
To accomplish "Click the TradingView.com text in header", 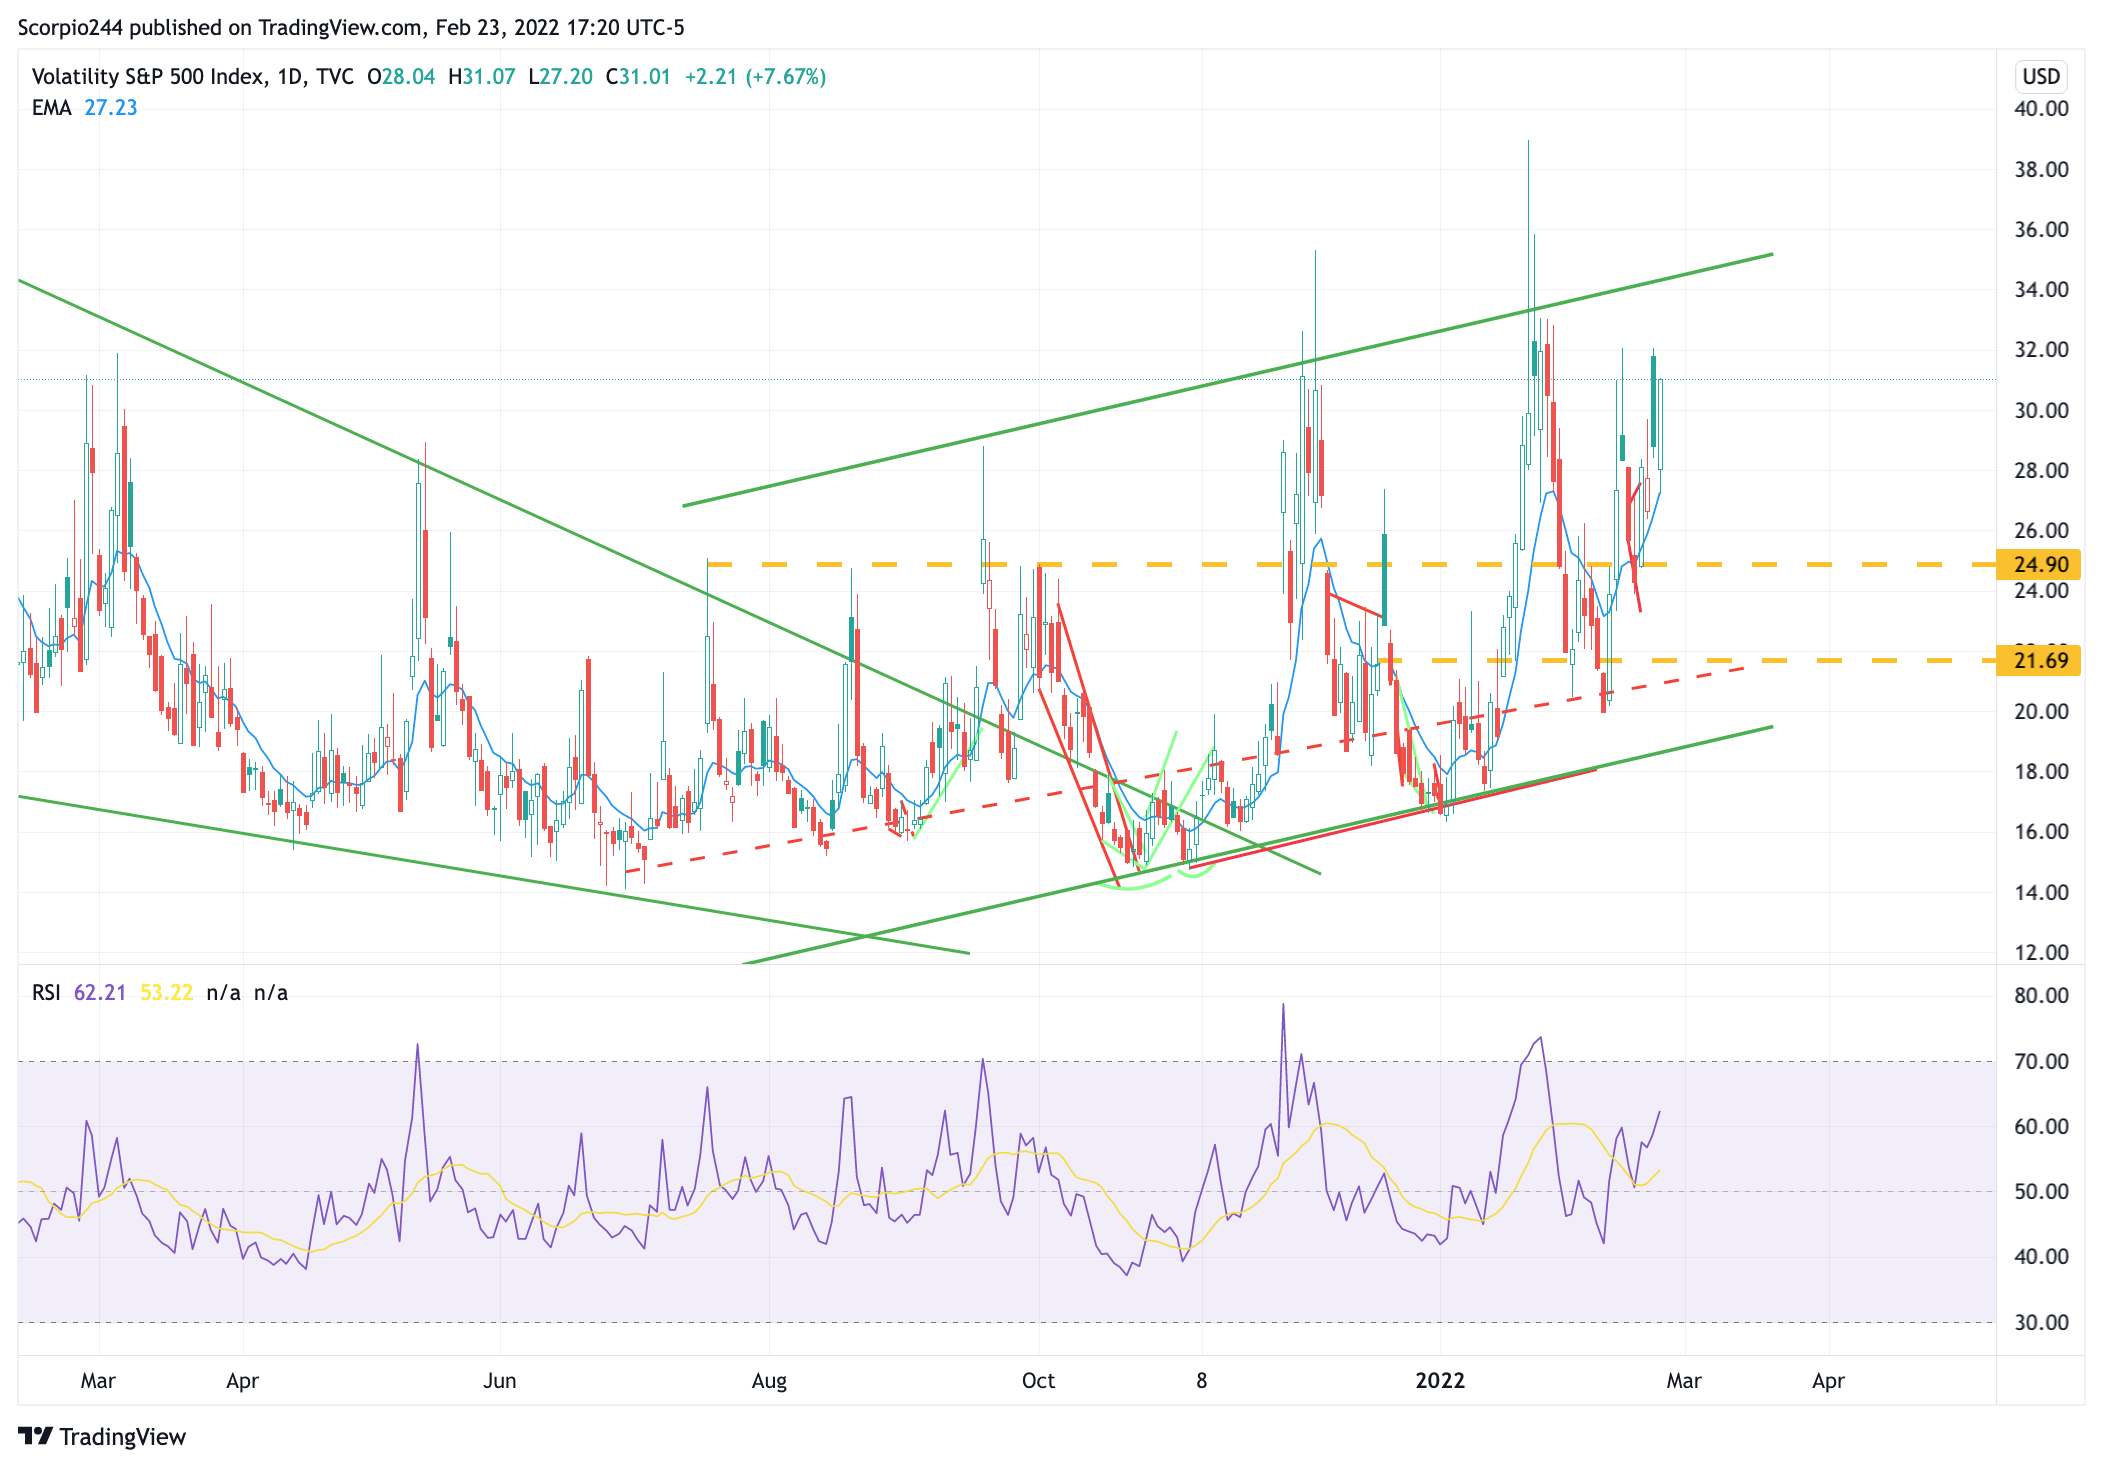I will click(x=340, y=27).
